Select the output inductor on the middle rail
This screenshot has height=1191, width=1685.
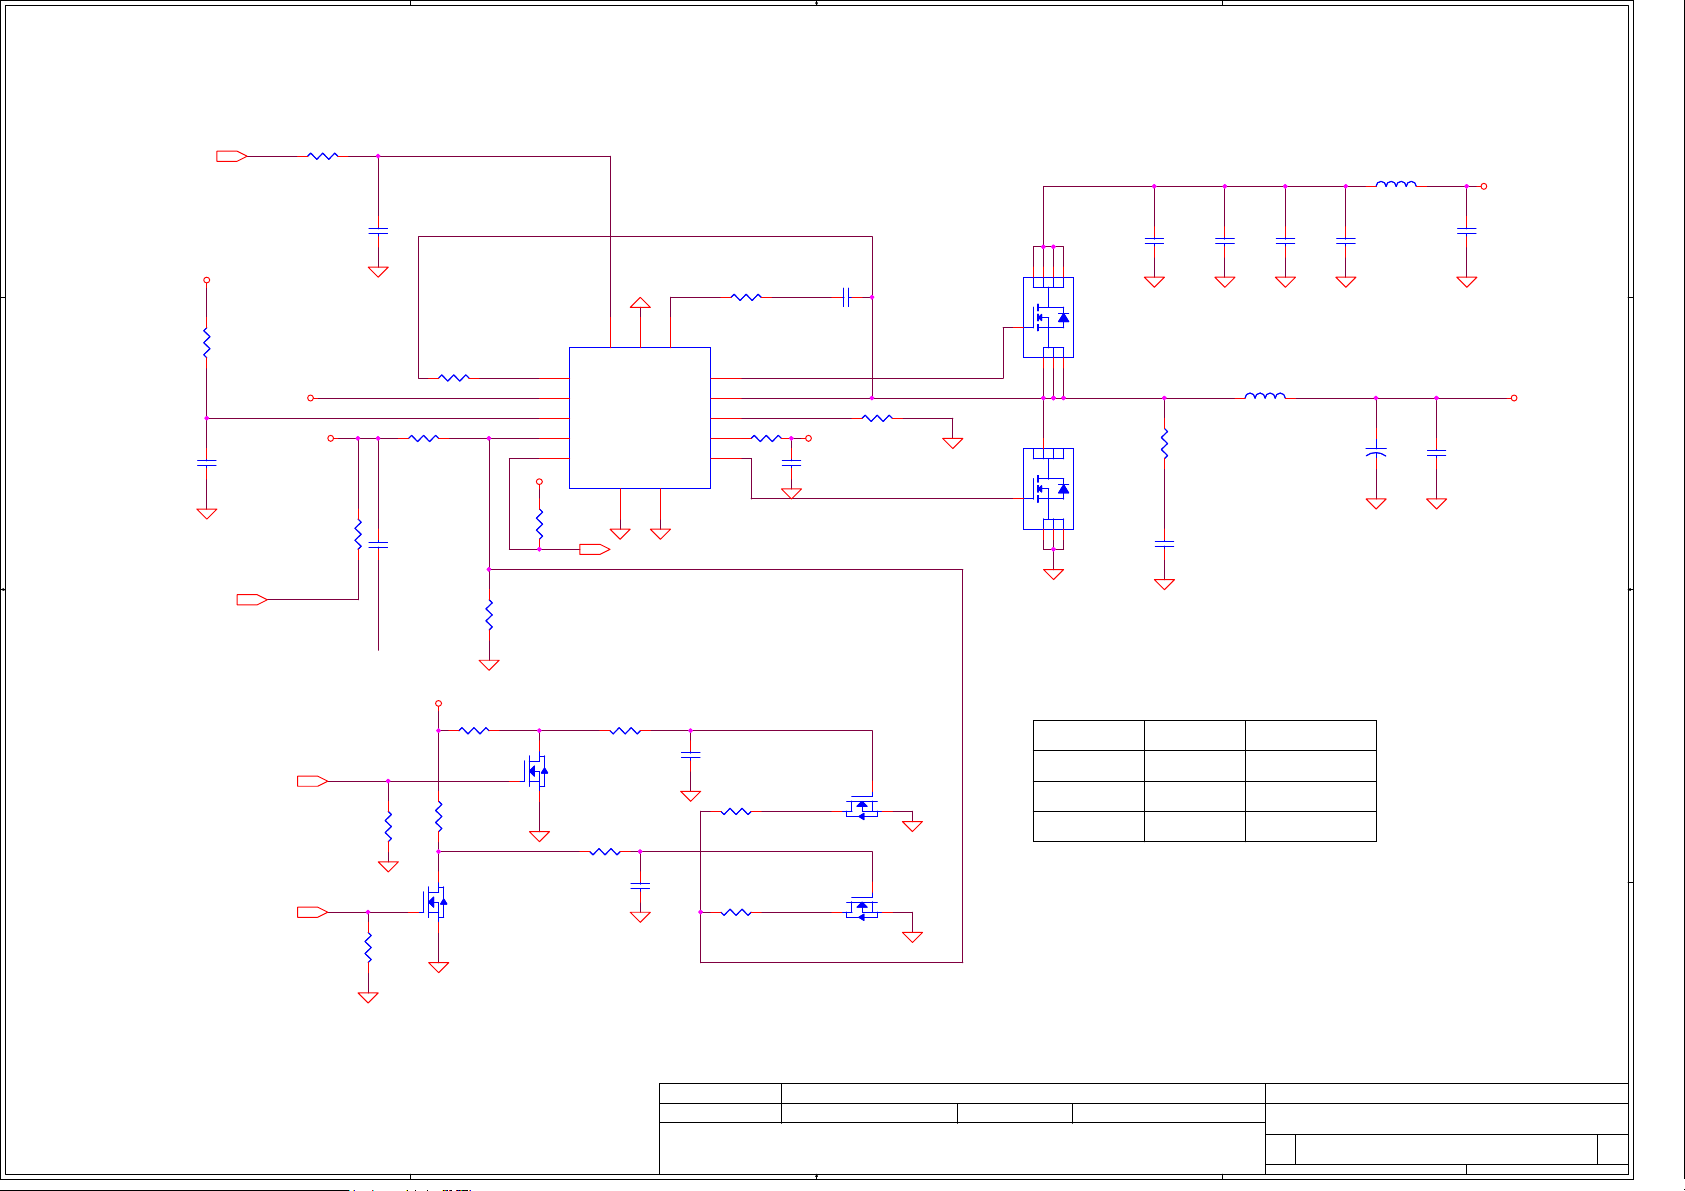point(1265,396)
